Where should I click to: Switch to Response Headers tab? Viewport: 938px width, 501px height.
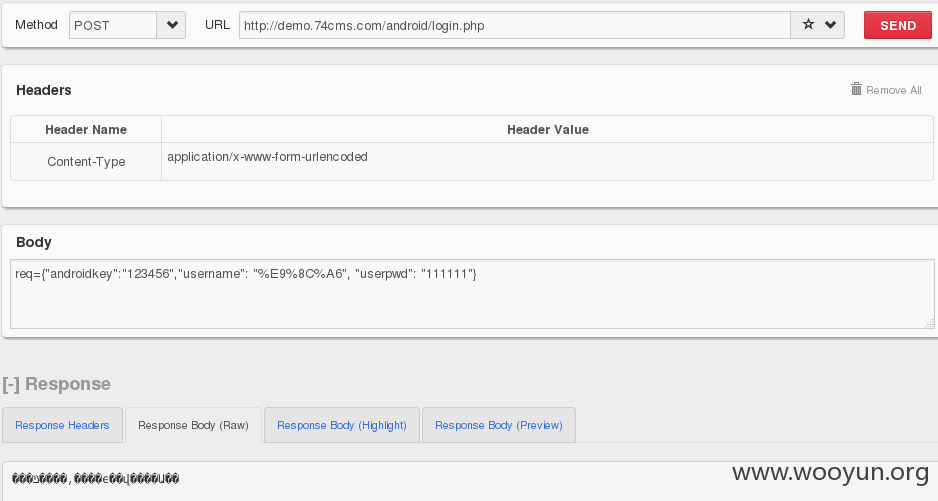click(62, 425)
